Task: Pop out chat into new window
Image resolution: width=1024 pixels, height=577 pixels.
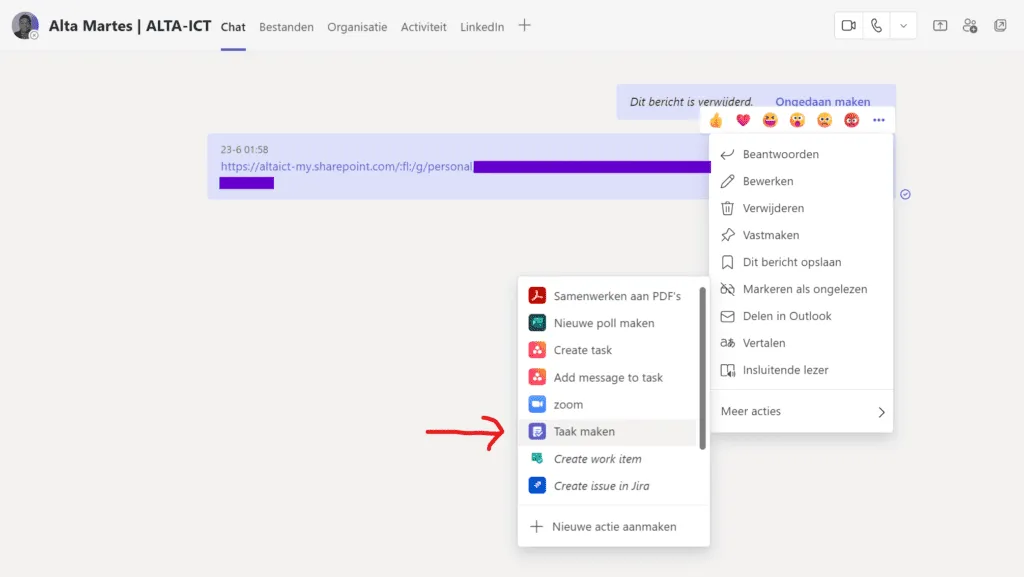Action: pos(1000,26)
